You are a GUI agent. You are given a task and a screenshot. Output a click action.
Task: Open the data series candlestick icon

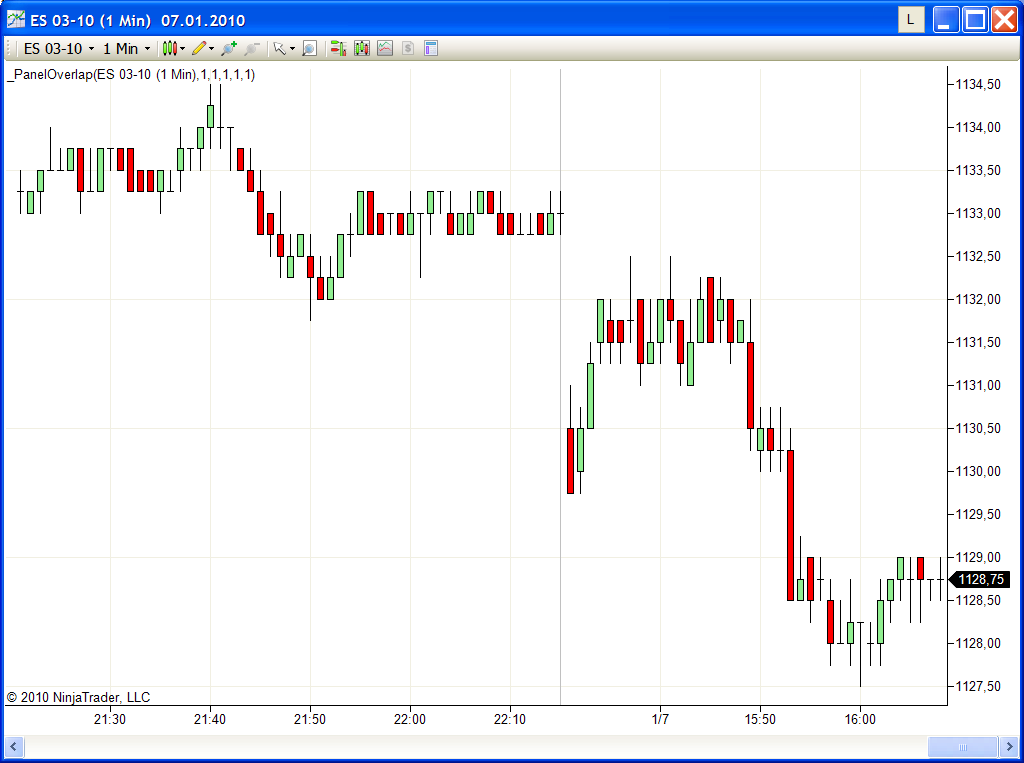(361, 48)
